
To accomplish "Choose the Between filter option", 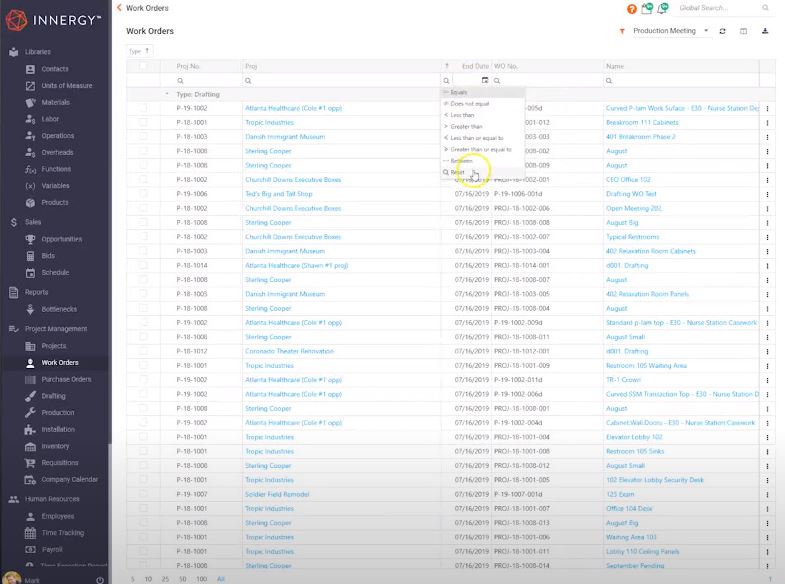I will 483,161.
